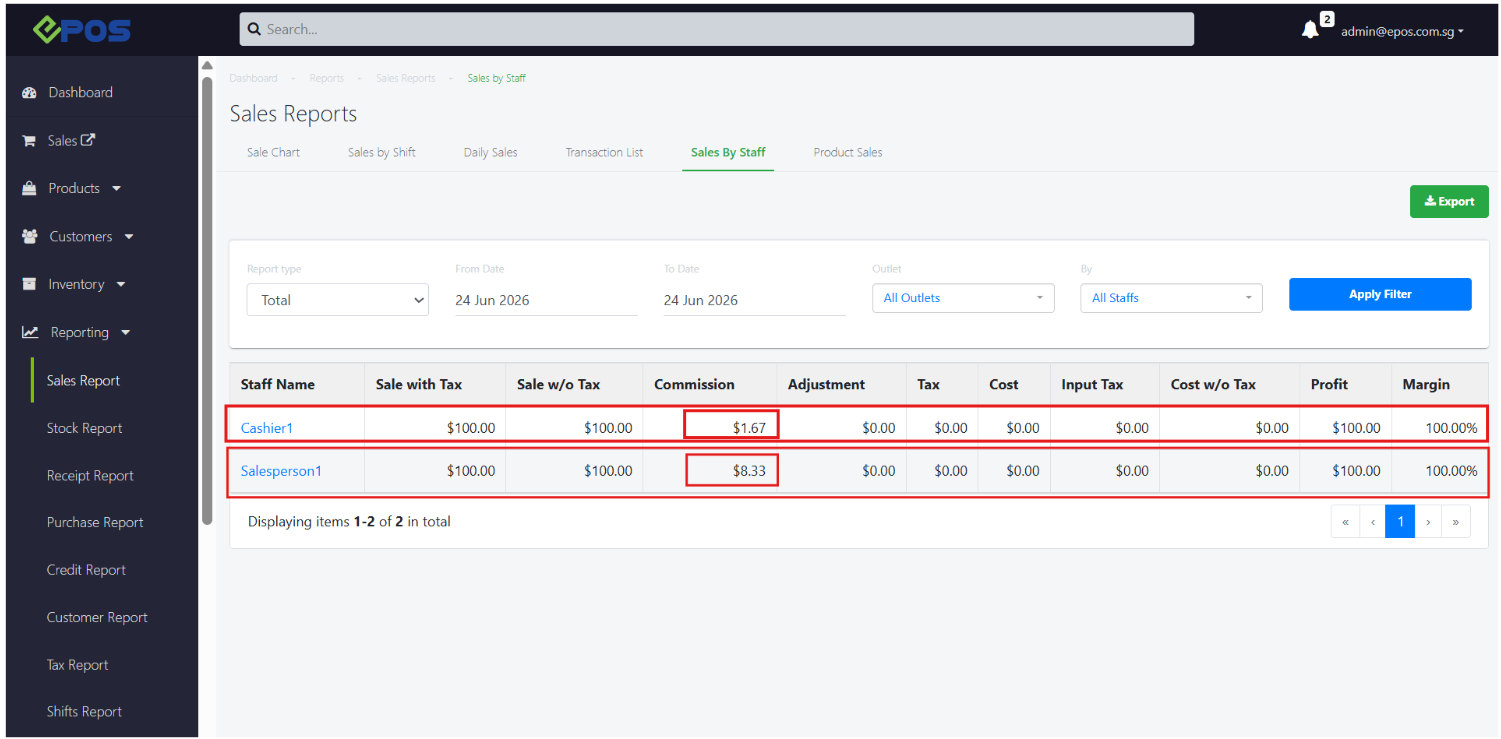Expand the Customers submenu
Viewport: 1501px width, 739px height.
(x=128, y=237)
